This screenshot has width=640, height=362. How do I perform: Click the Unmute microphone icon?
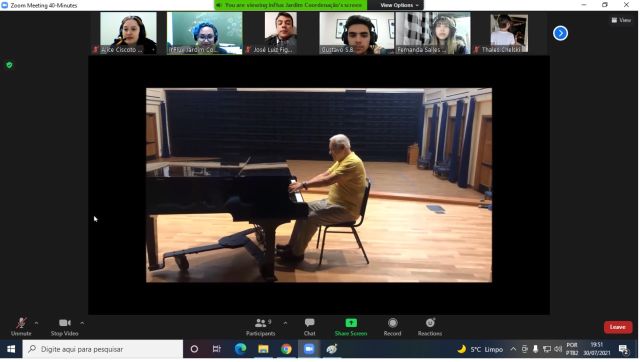point(21,323)
